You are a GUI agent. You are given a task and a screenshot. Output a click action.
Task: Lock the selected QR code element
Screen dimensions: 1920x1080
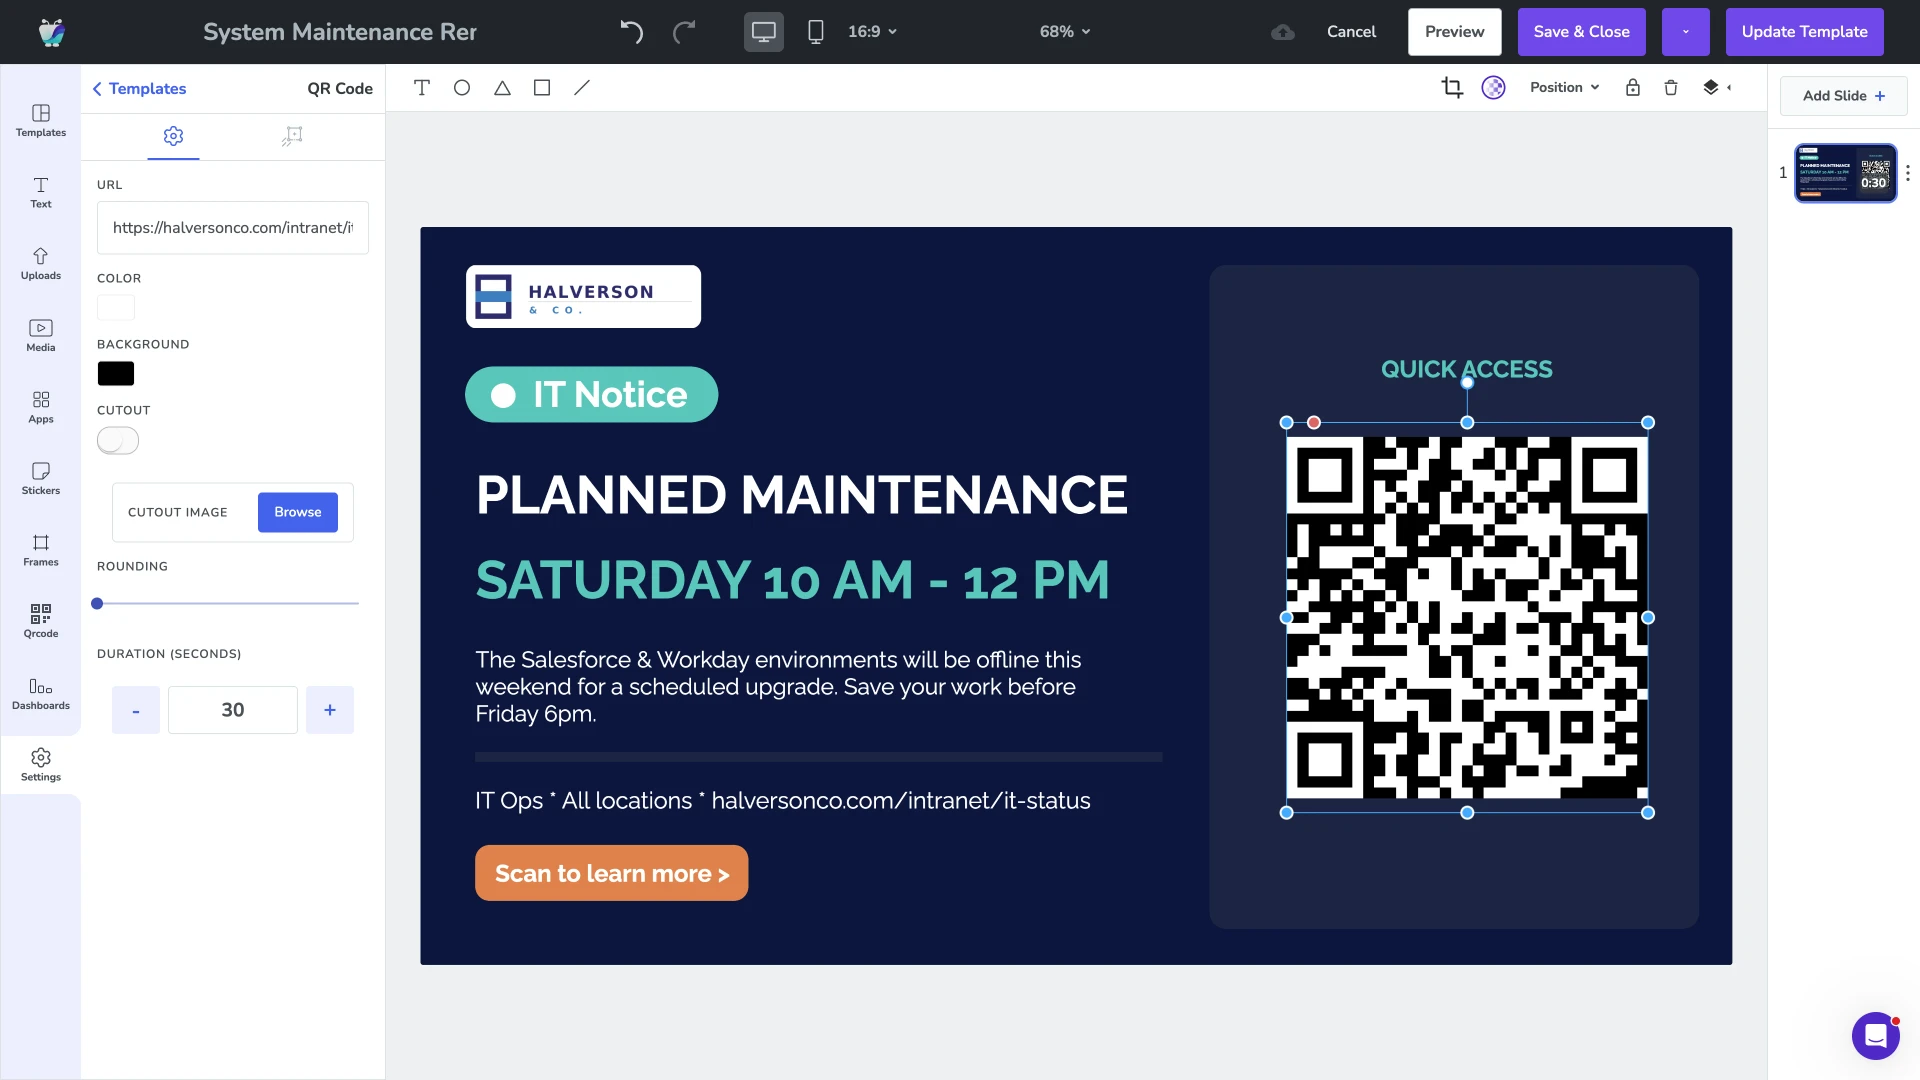click(x=1633, y=88)
